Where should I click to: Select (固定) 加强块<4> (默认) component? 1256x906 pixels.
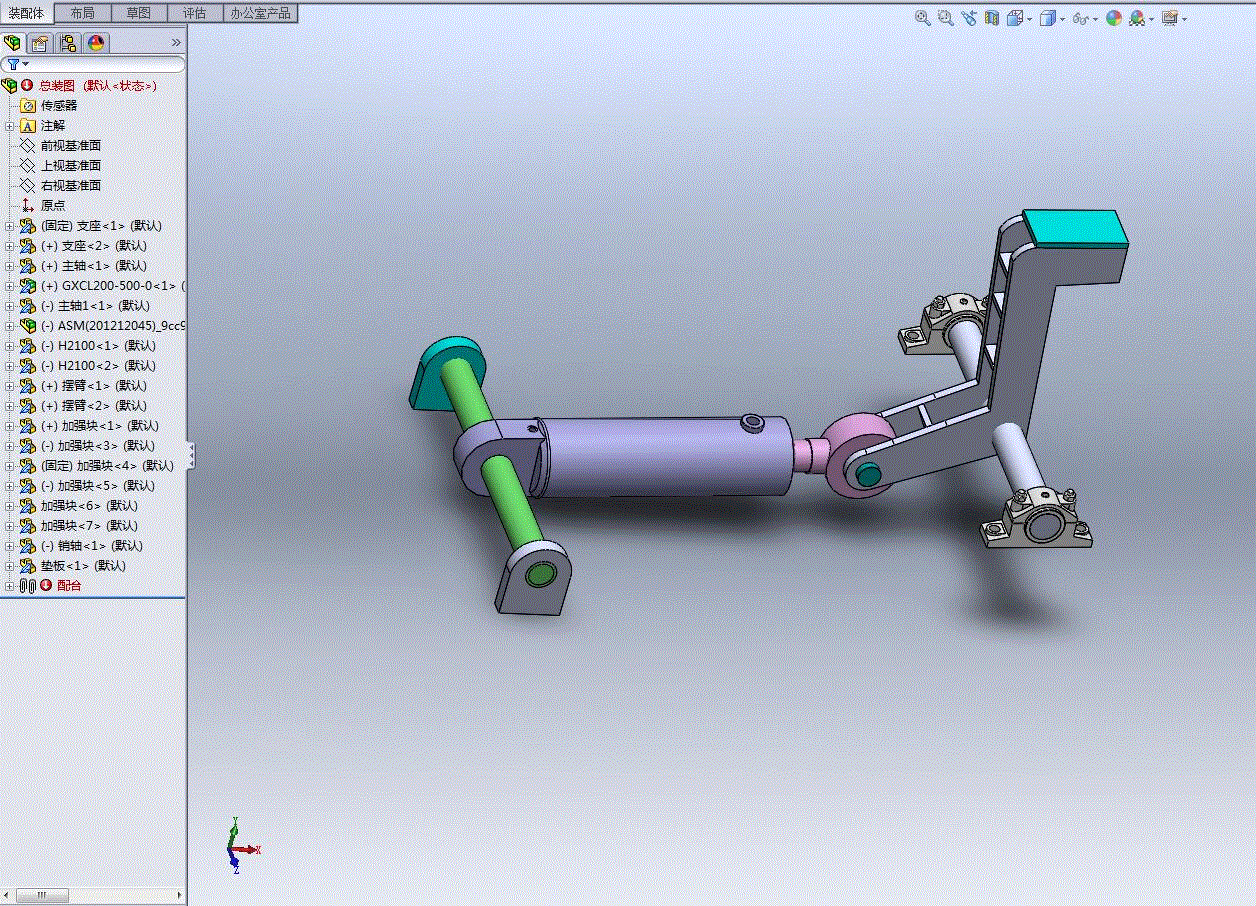coord(107,465)
